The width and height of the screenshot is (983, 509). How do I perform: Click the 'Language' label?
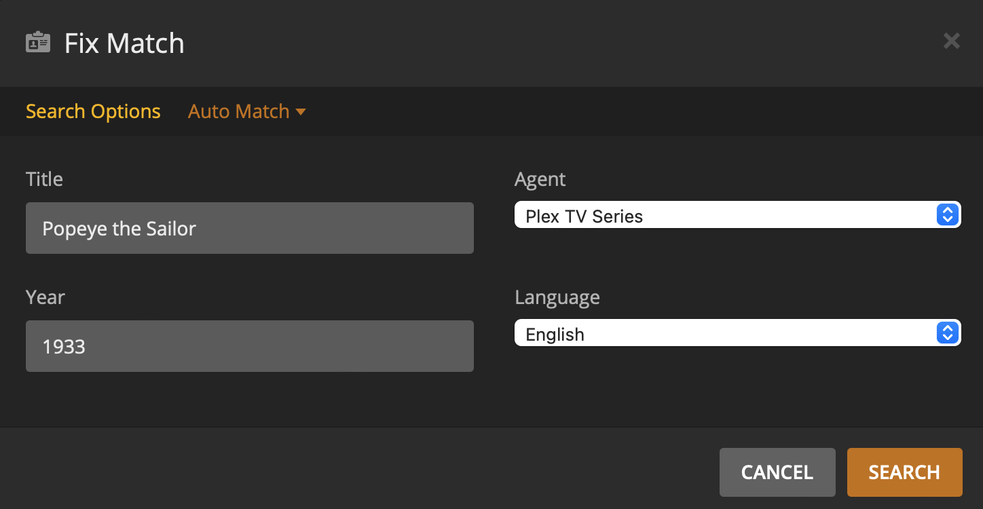557,297
